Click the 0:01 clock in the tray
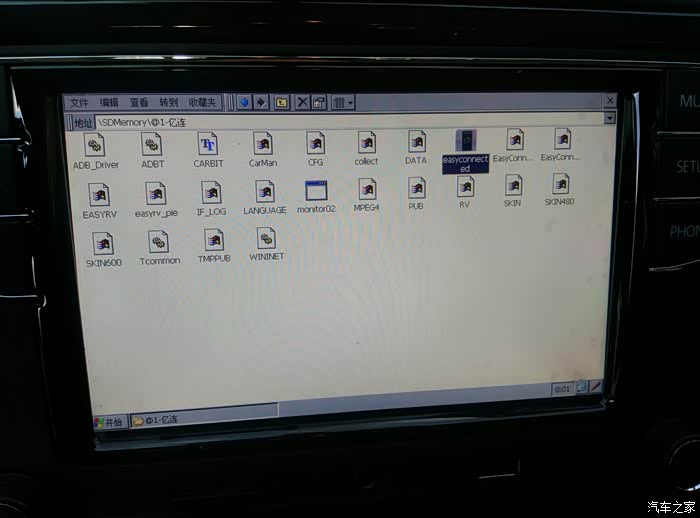 click(562, 389)
